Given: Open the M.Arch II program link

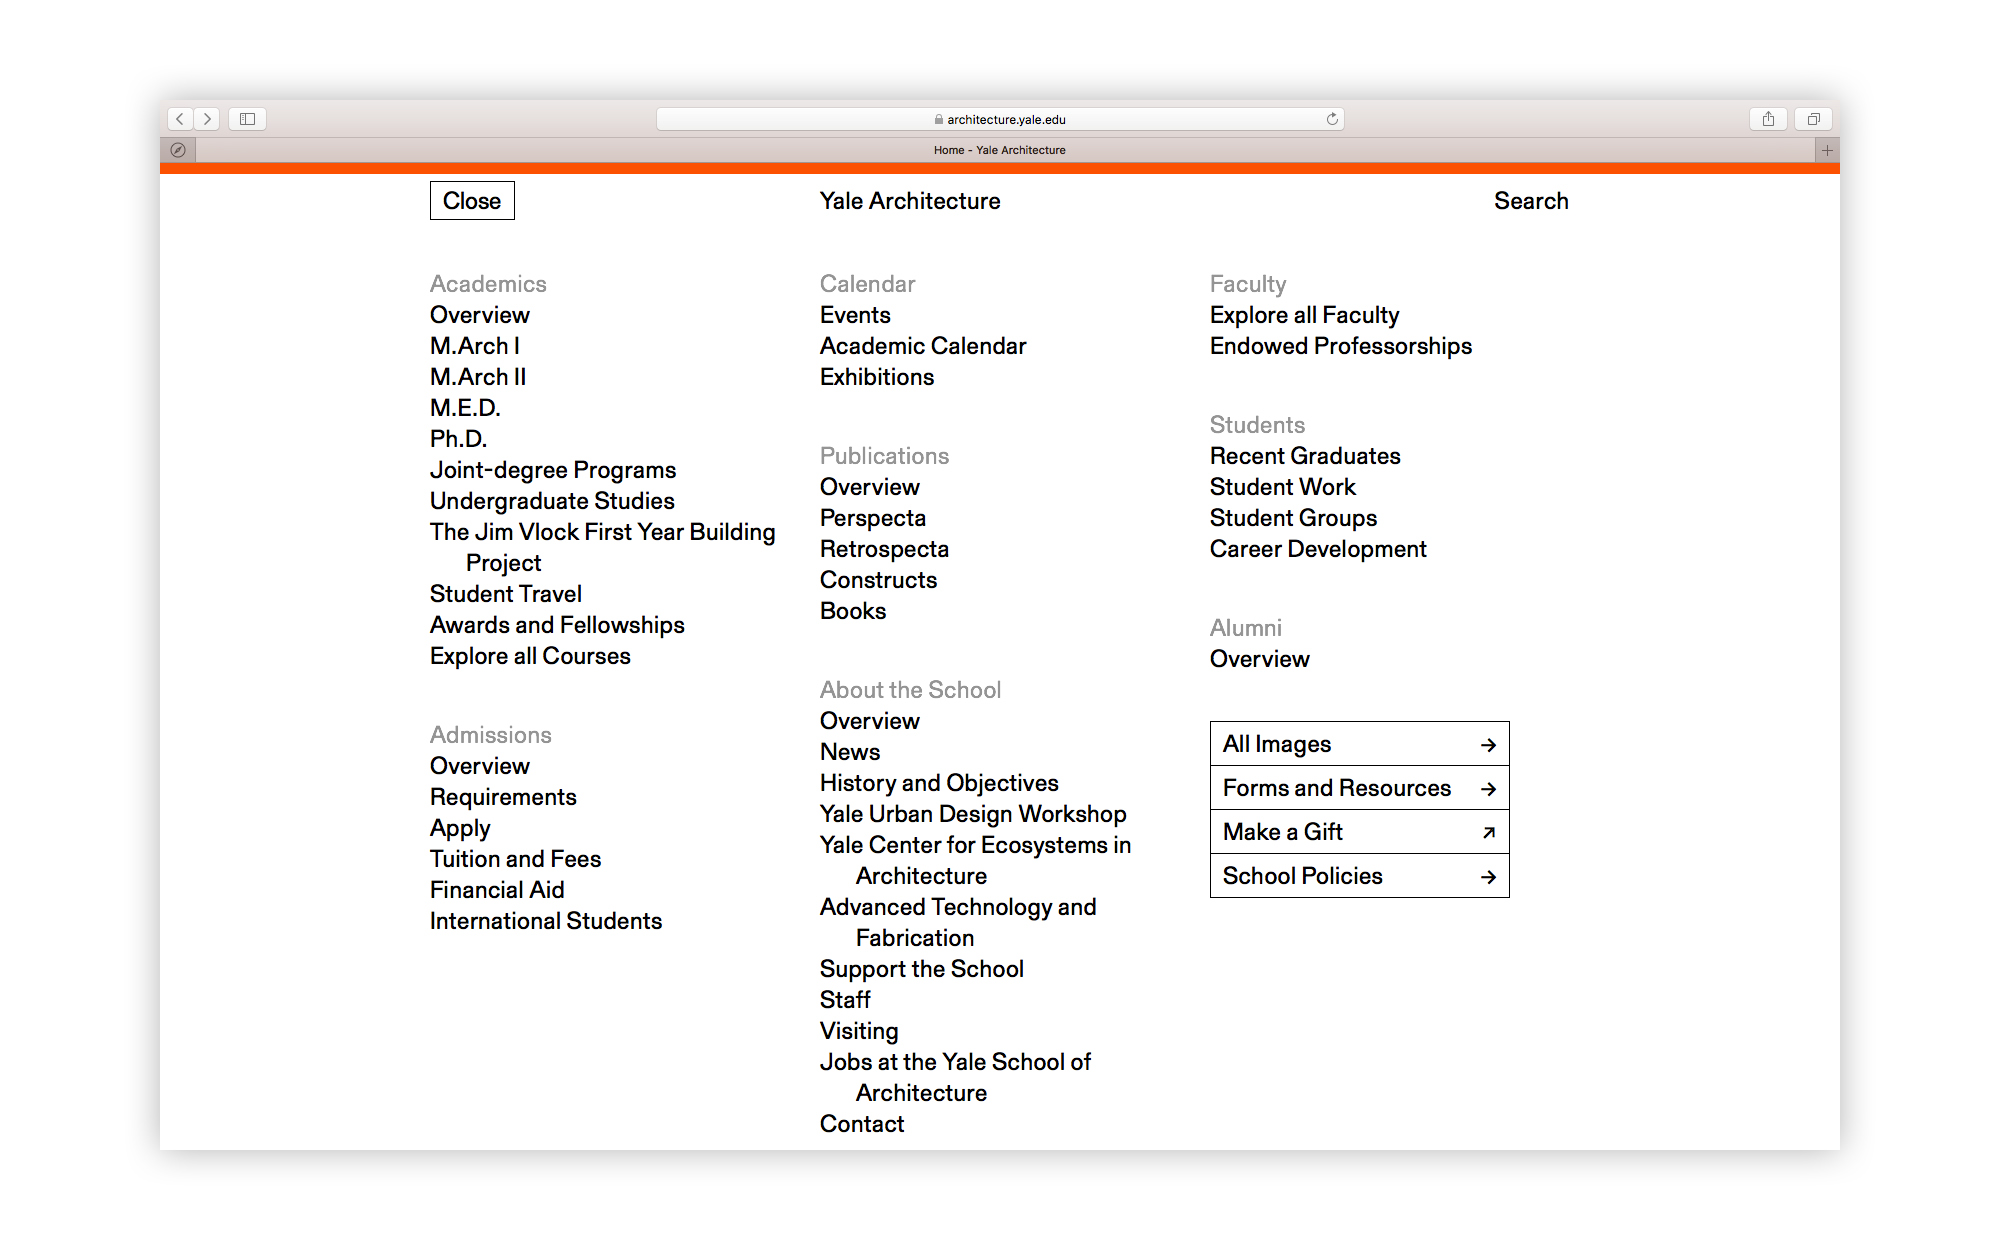Looking at the screenshot, I should point(478,377).
